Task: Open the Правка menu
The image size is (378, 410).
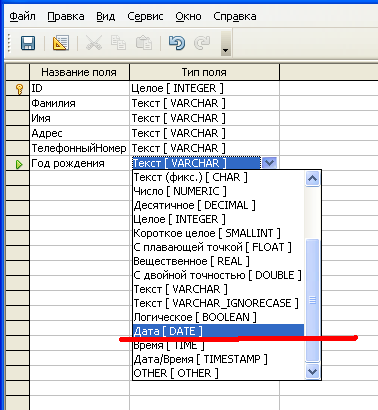Action: [x=66, y=16]
